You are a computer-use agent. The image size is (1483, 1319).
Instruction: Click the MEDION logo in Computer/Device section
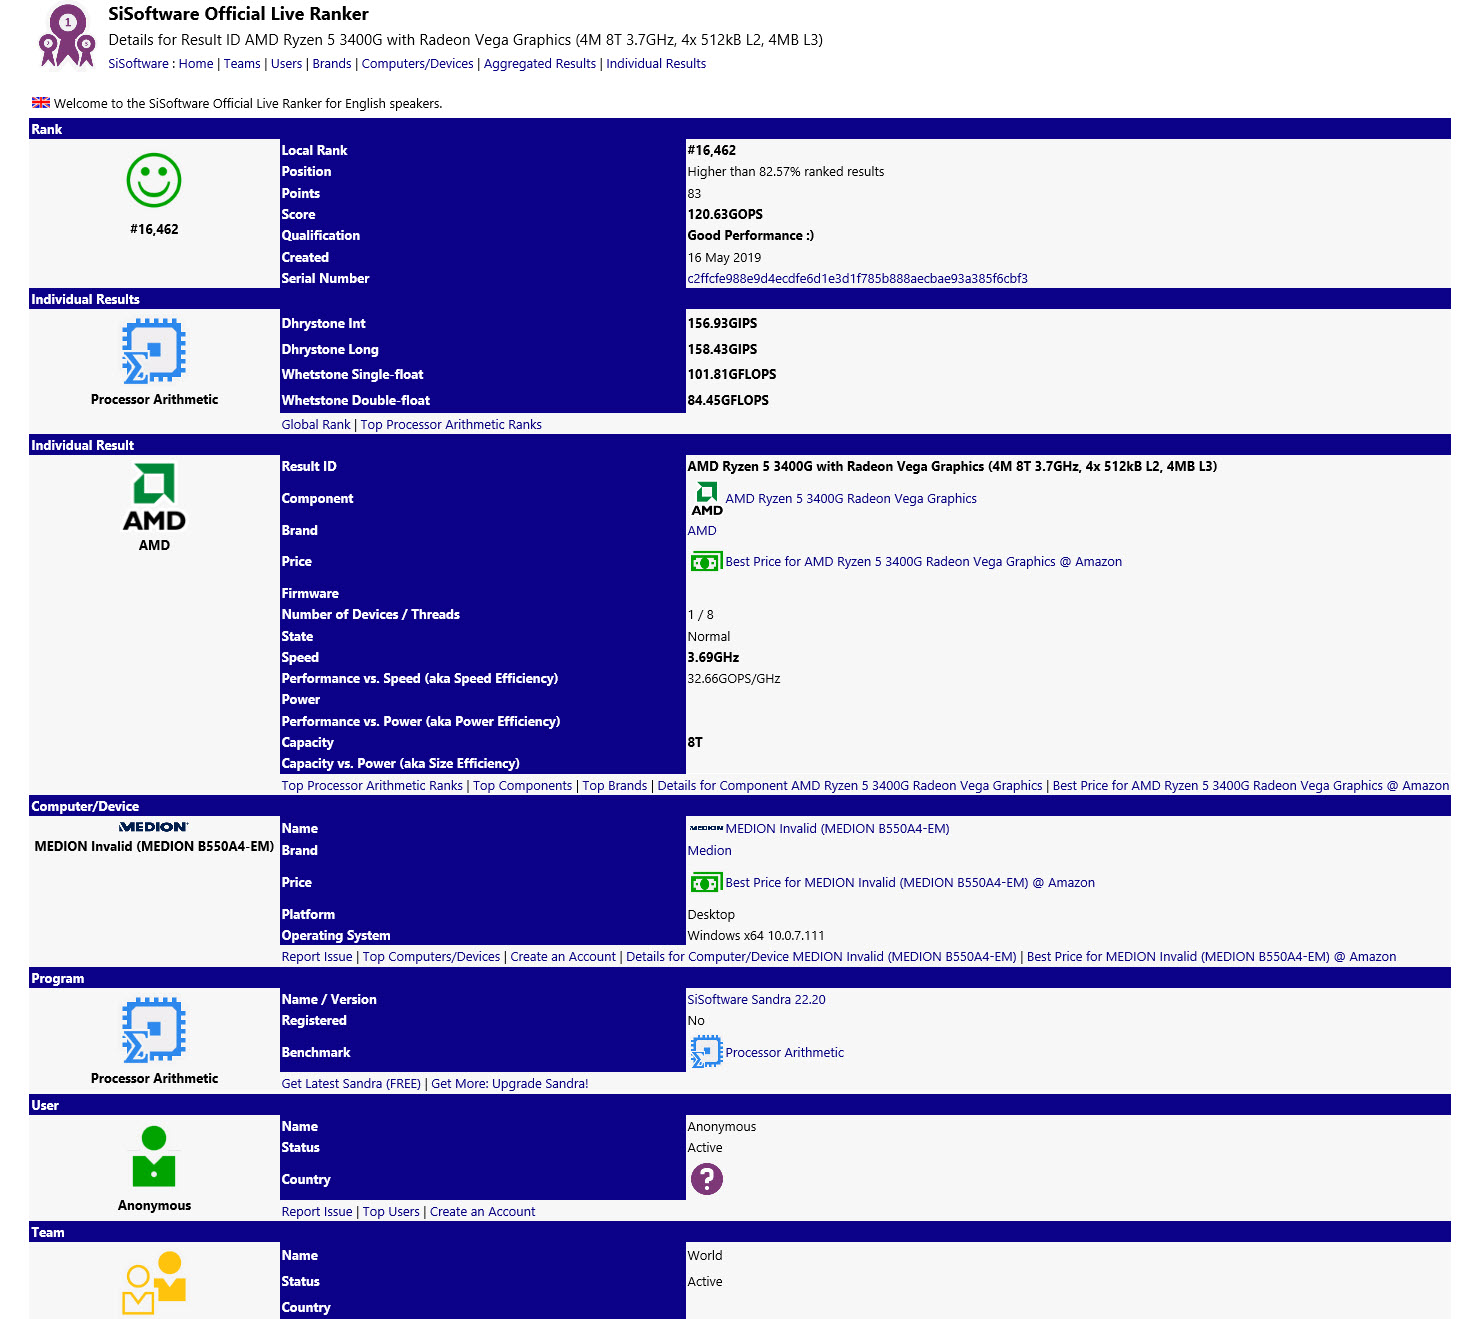coord(154,827)
